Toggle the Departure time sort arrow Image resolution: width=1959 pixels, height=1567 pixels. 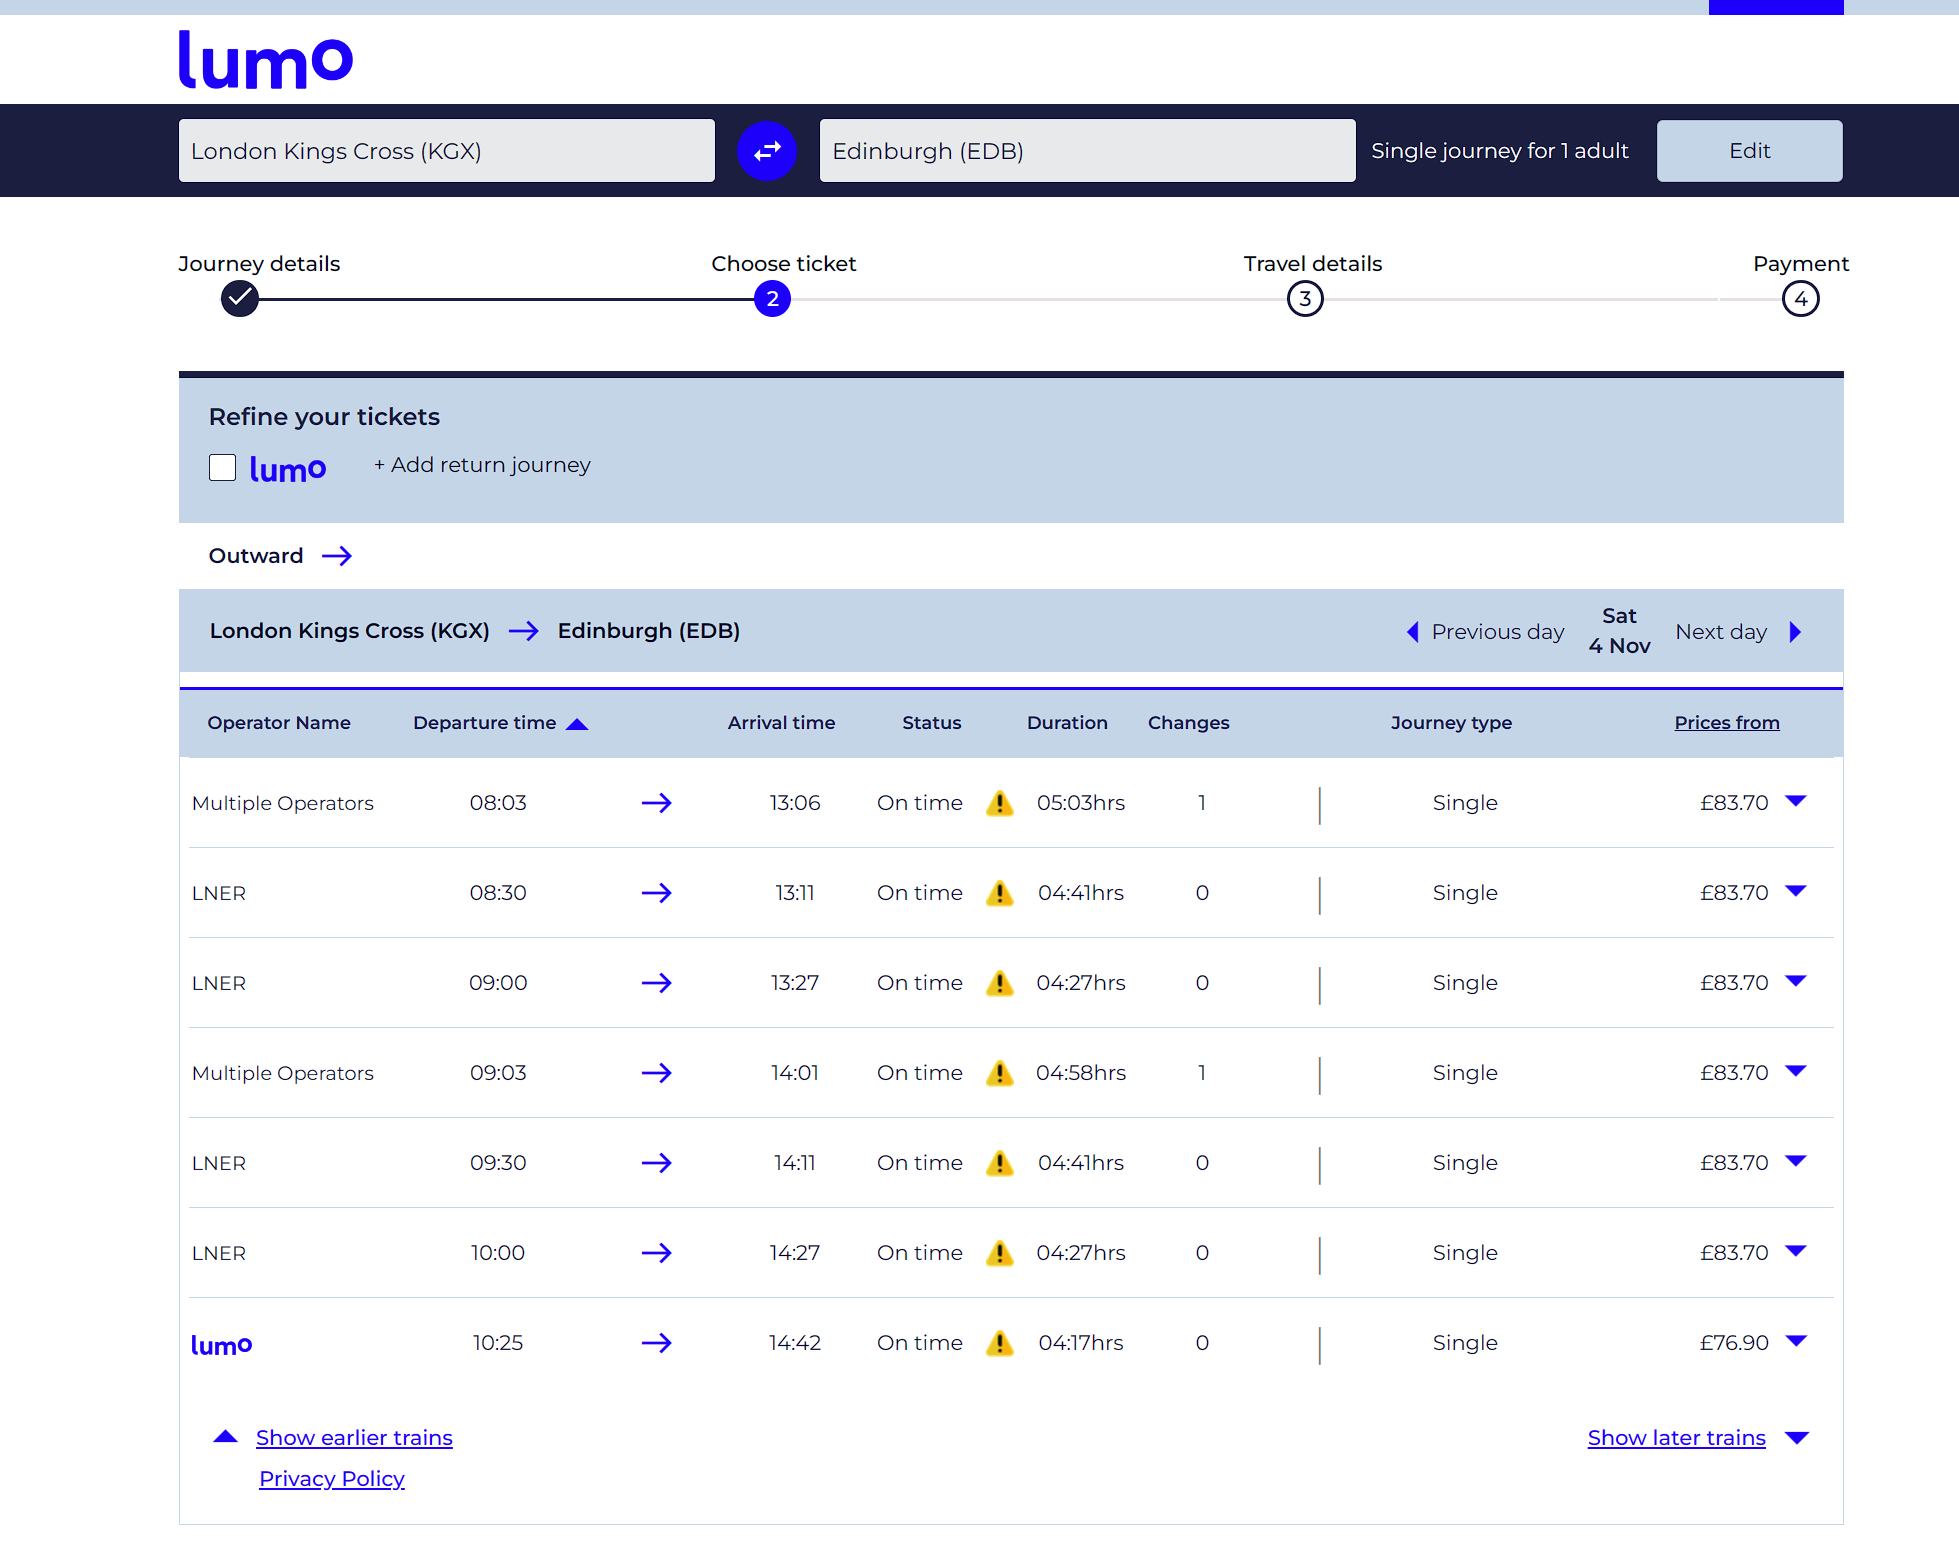(x=577, y=724)
